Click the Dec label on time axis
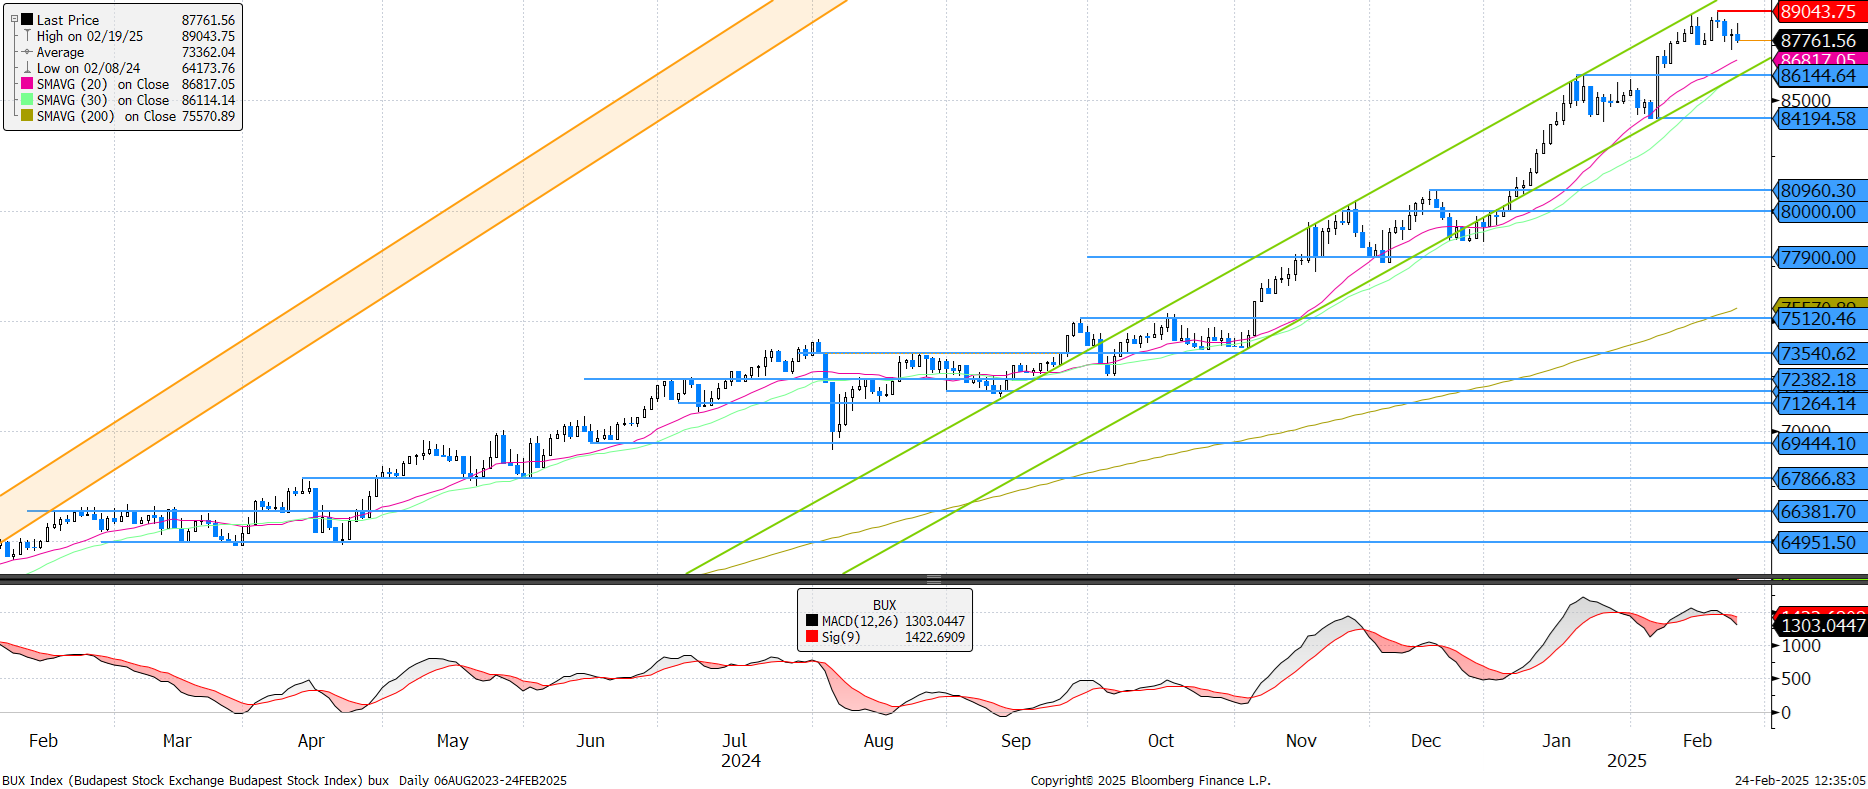 [x=1426, y=741]
